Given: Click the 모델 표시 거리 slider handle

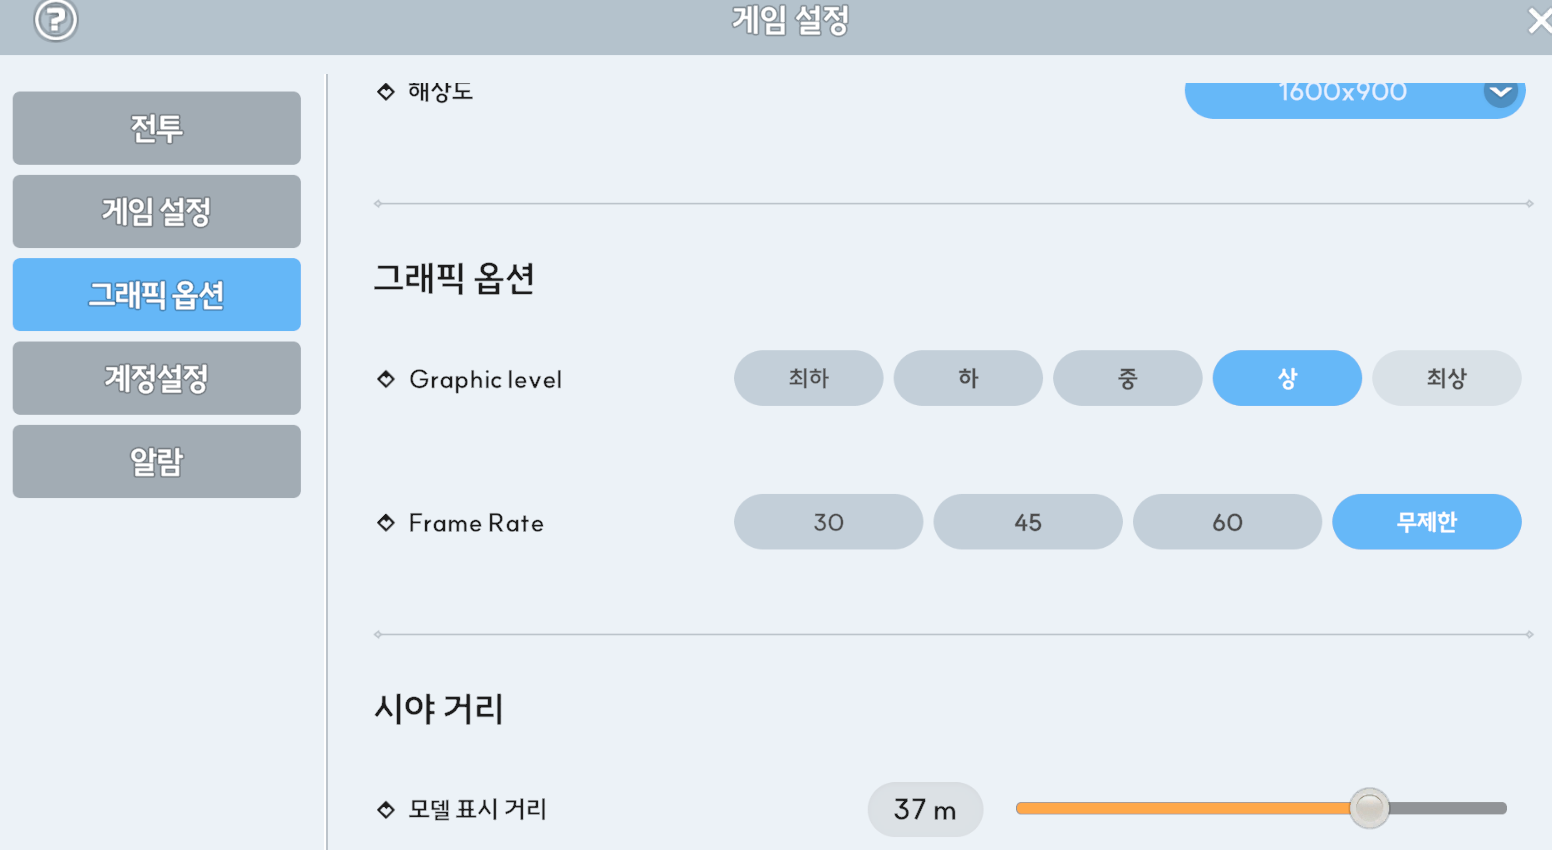Looking at the screenshot, I should (1369, 808).
